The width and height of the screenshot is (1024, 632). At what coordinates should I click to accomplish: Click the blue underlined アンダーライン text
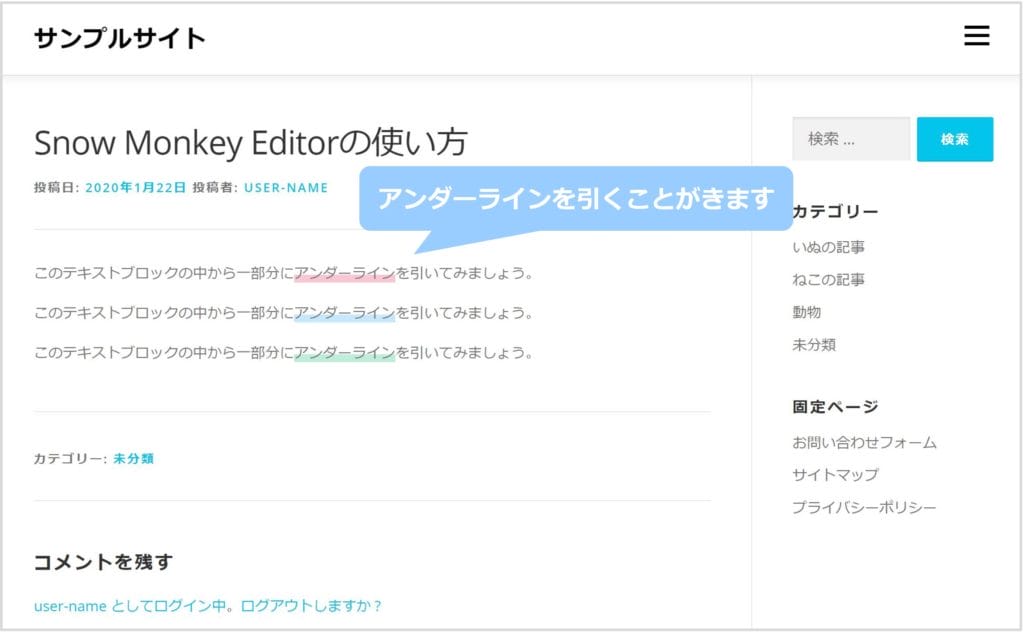click(x=344, y=313)
